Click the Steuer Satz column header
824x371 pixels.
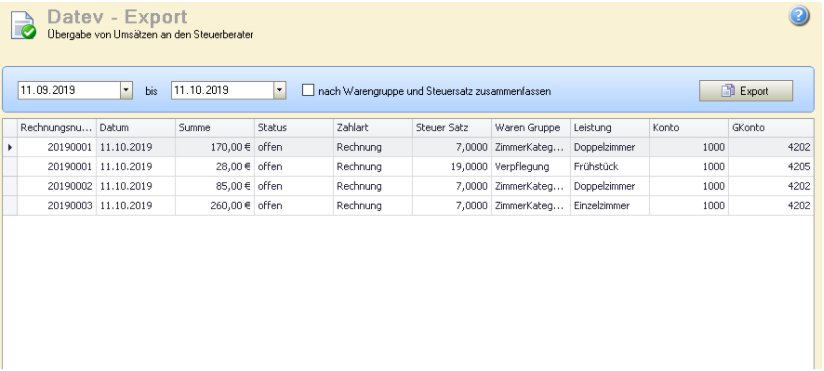(452, 128)
